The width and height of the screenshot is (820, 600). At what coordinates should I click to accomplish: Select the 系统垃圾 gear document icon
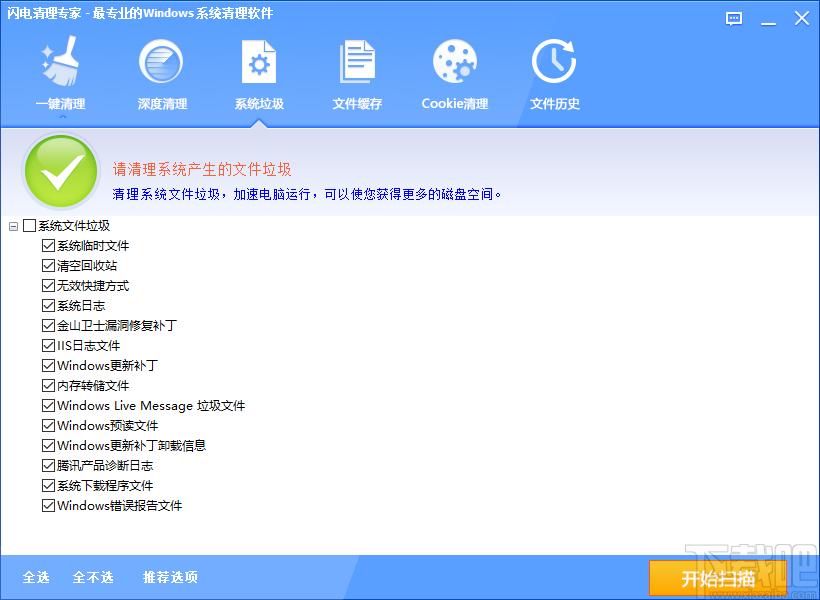pos(259,62)
